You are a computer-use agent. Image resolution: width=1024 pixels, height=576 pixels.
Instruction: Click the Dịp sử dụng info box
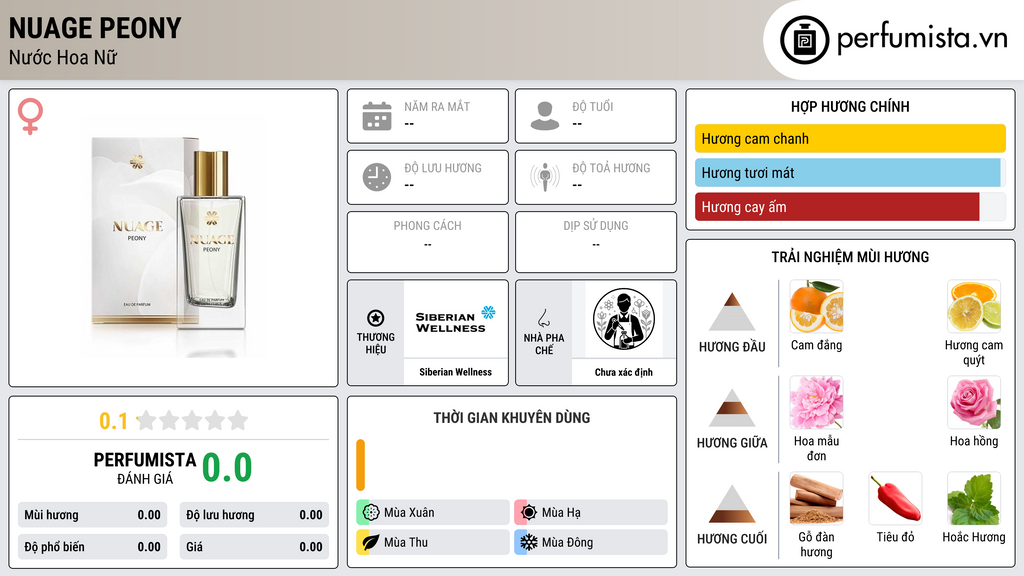tap(596, 242)
